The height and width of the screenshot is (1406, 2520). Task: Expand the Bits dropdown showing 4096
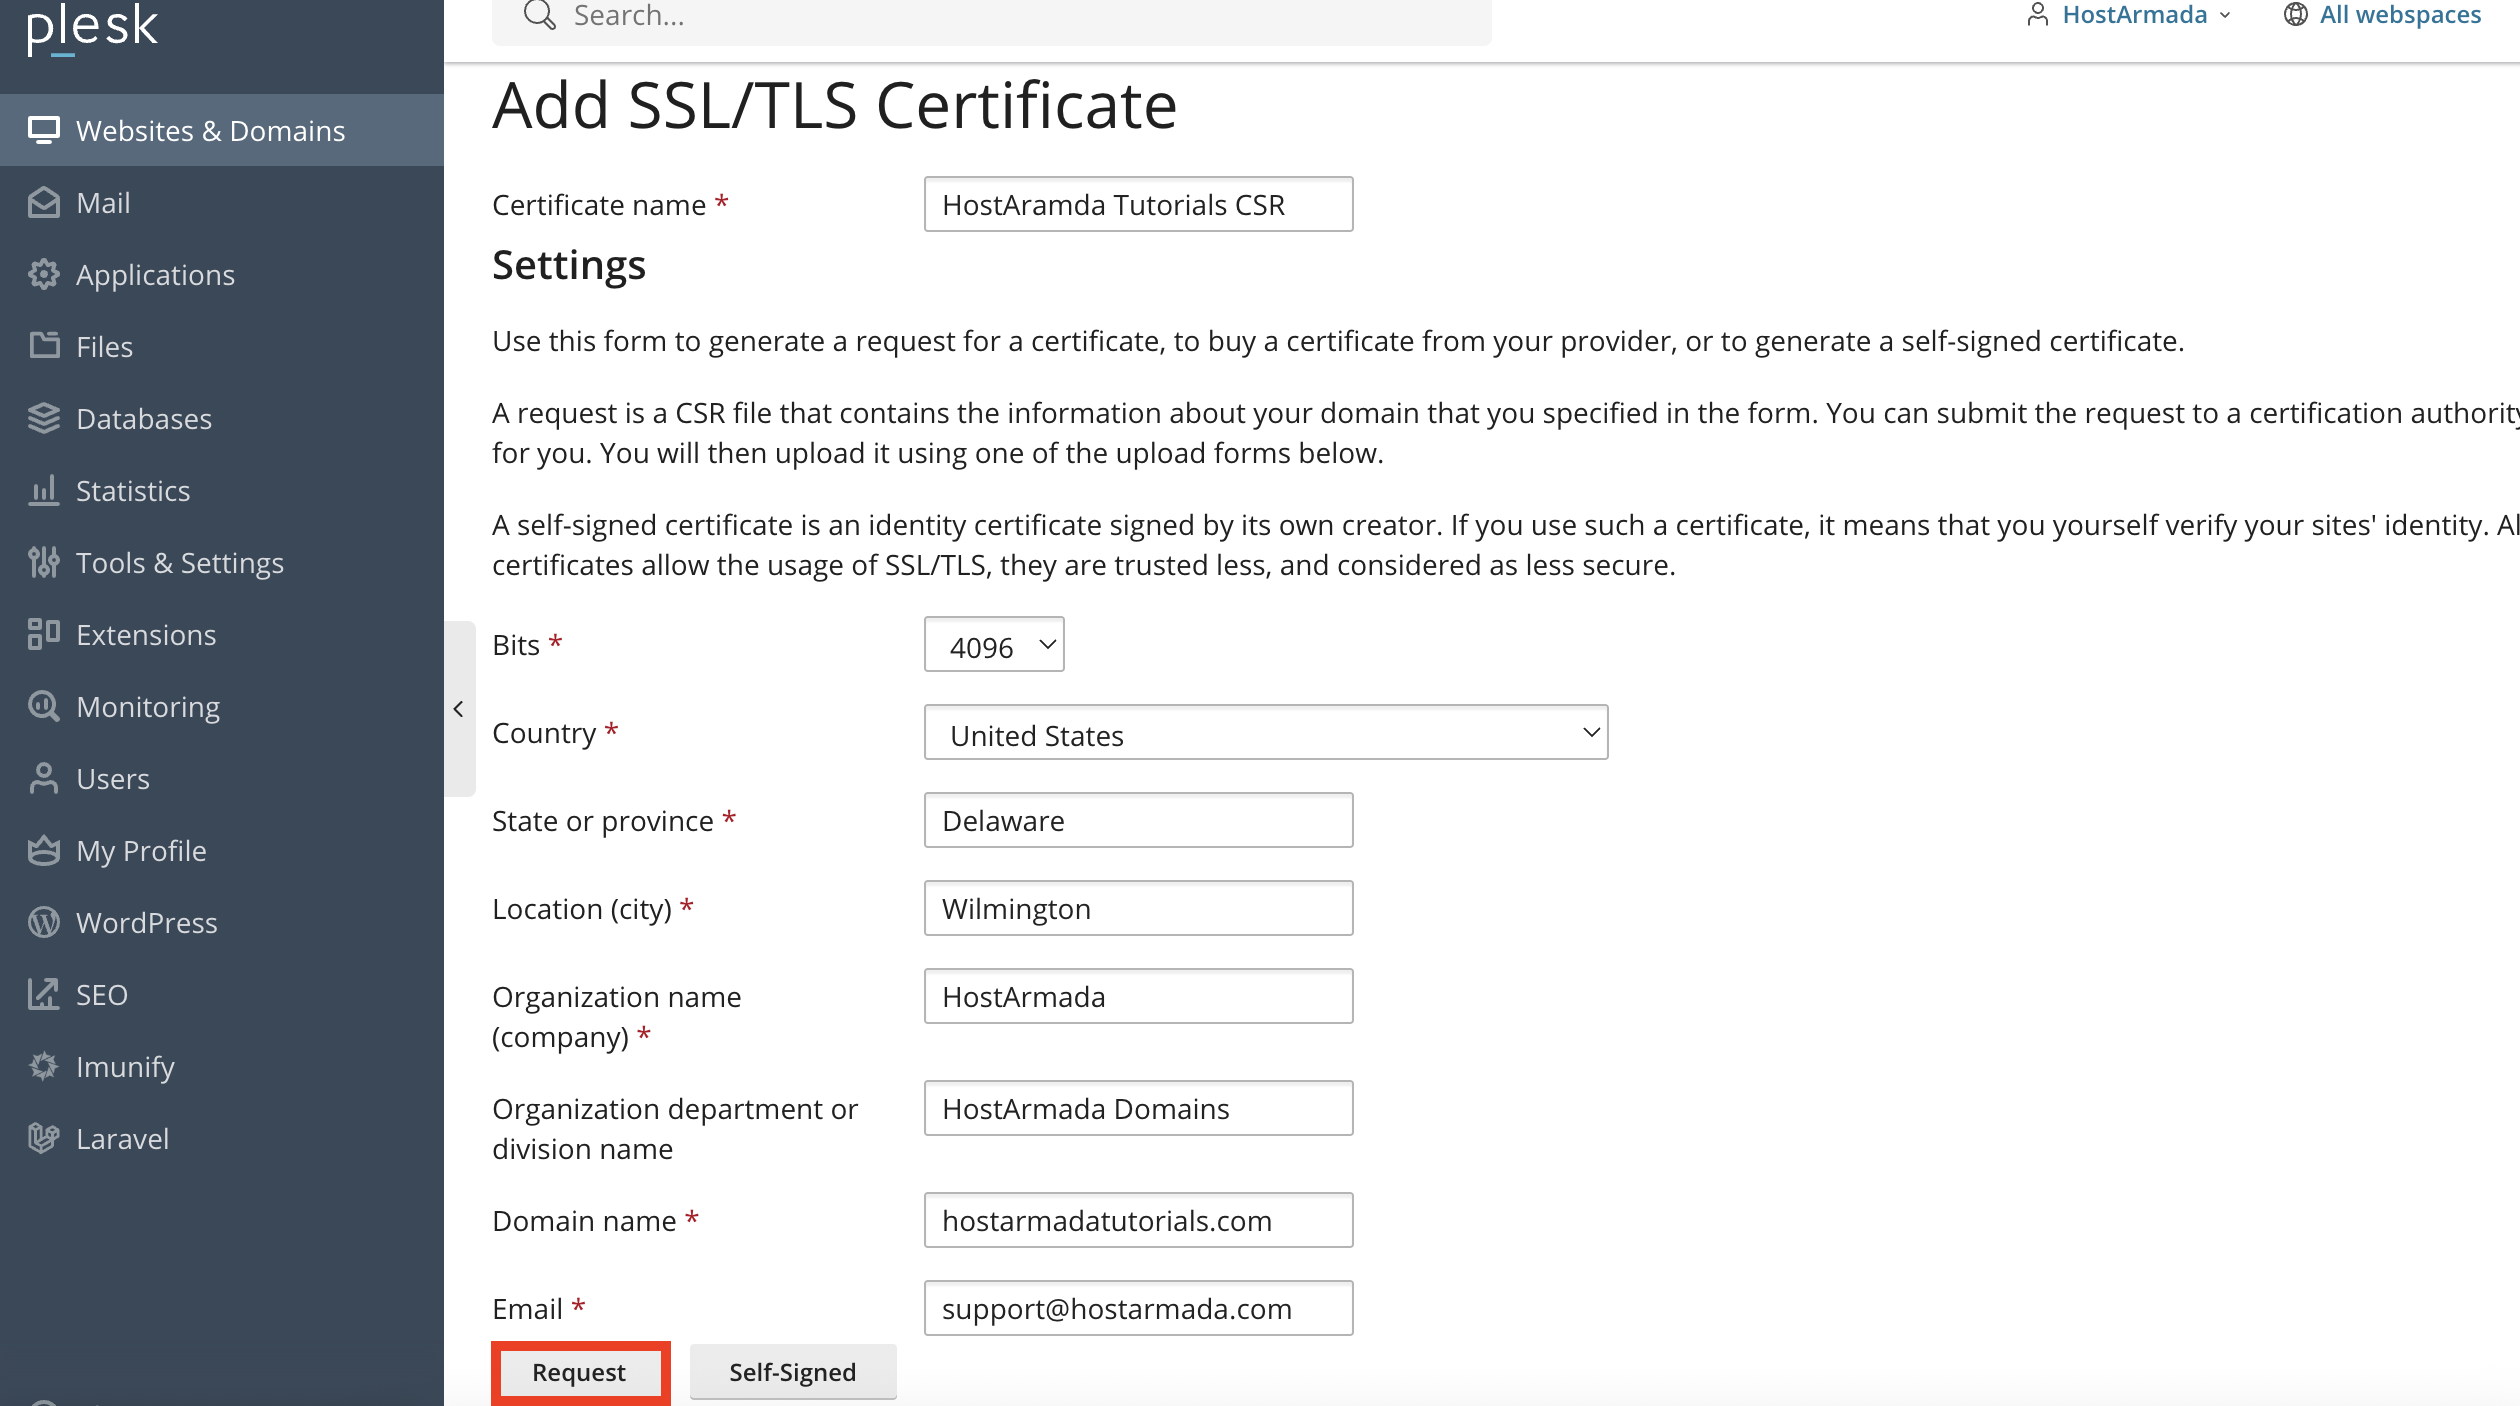[993, 645]
